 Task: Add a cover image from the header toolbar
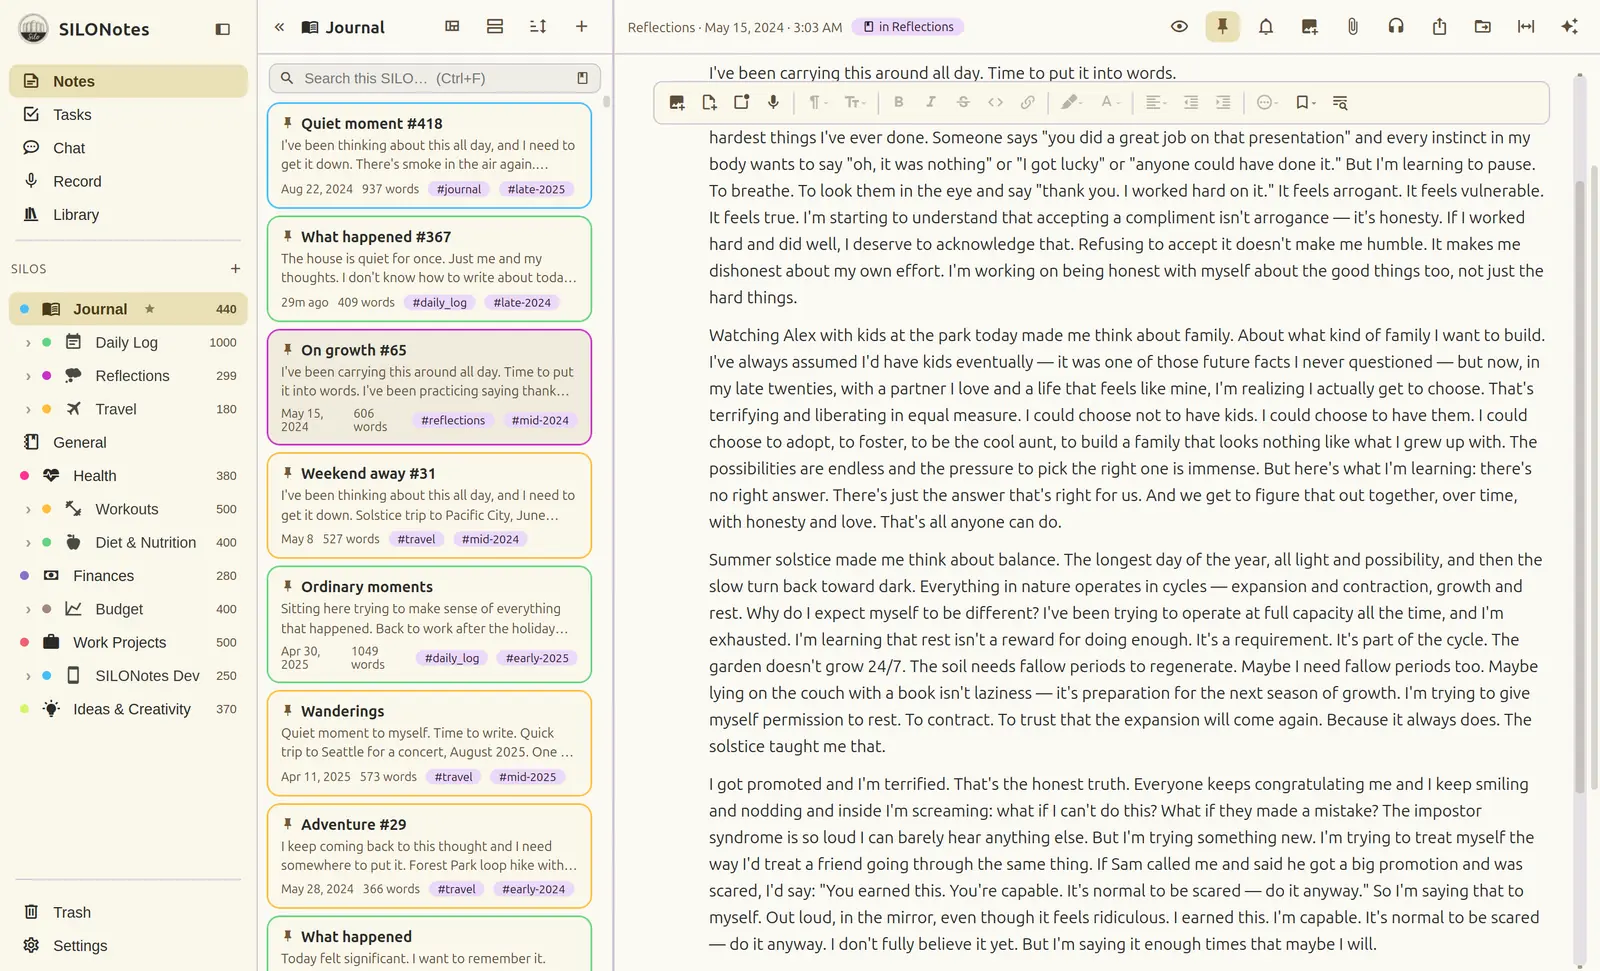click(1309, 27)
